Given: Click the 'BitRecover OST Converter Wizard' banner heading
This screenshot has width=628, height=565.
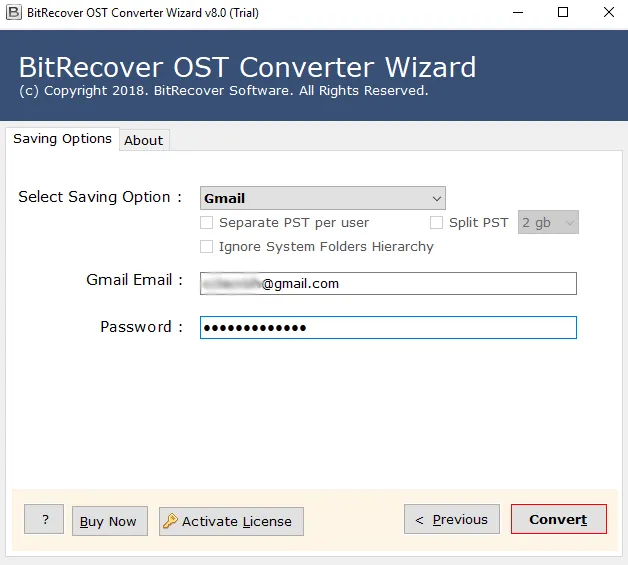Looking at the screenshot, I should [x=248, y=67].
